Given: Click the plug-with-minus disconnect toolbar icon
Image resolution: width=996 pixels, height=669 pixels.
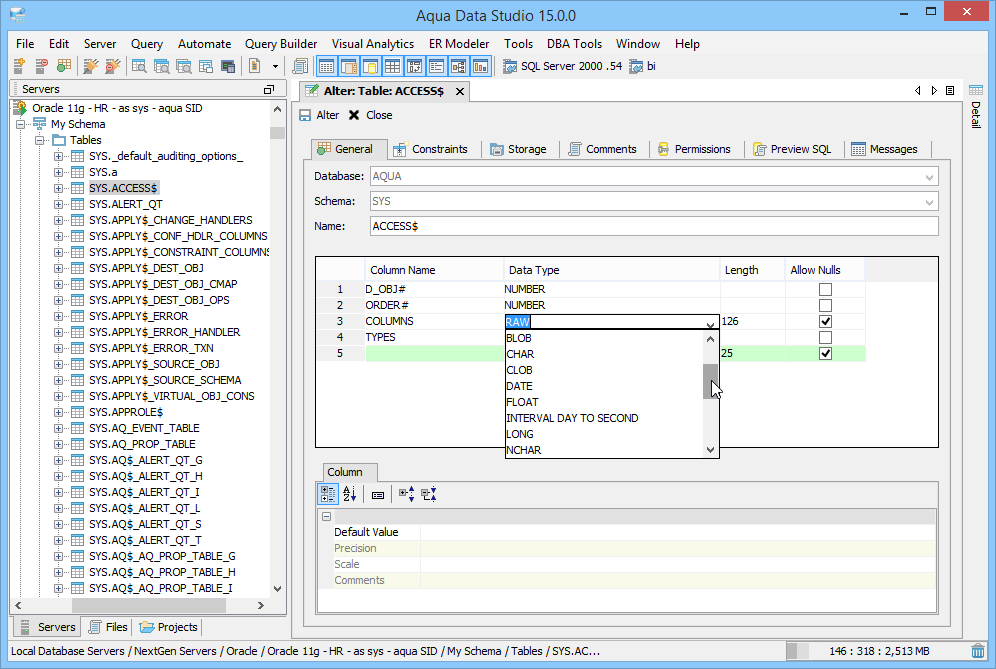Looking at the screenshot, I should (113, 65).
